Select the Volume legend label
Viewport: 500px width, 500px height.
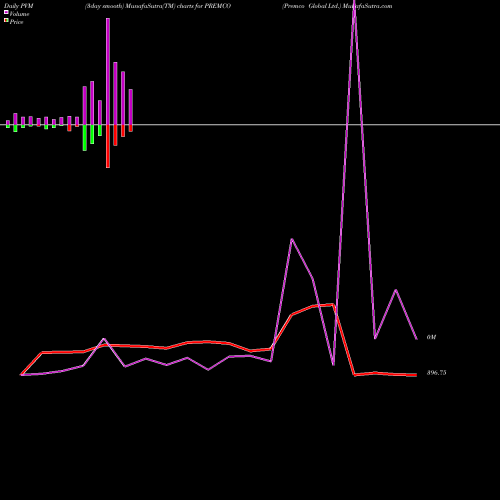(x=19, y=14)
